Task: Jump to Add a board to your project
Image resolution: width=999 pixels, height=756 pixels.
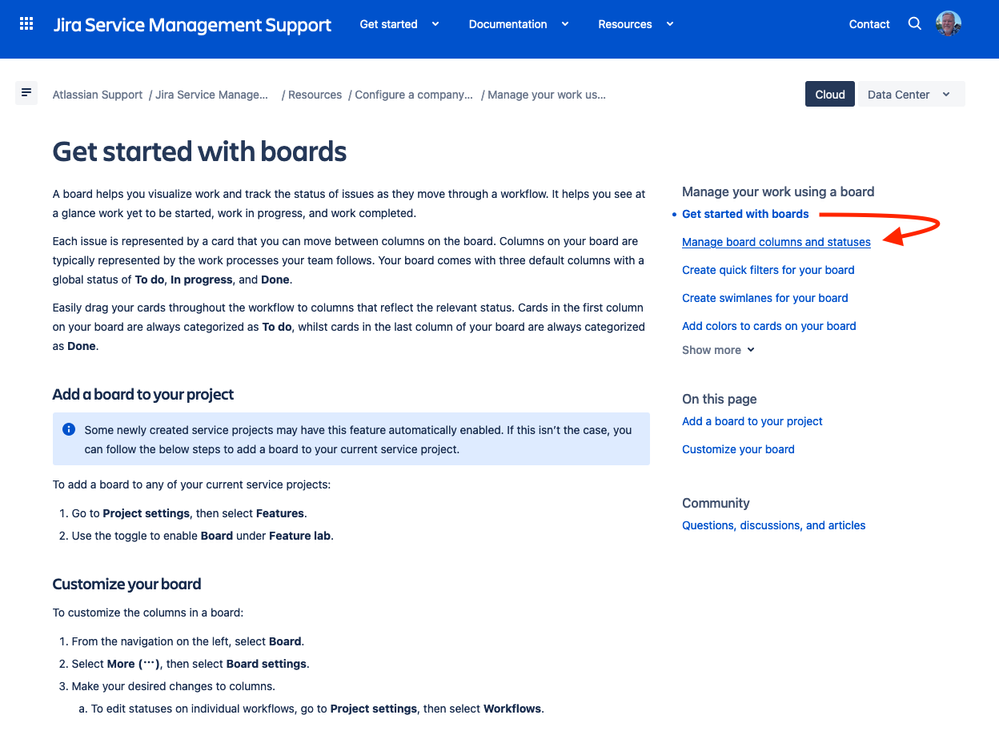Action: coord(752,421)
